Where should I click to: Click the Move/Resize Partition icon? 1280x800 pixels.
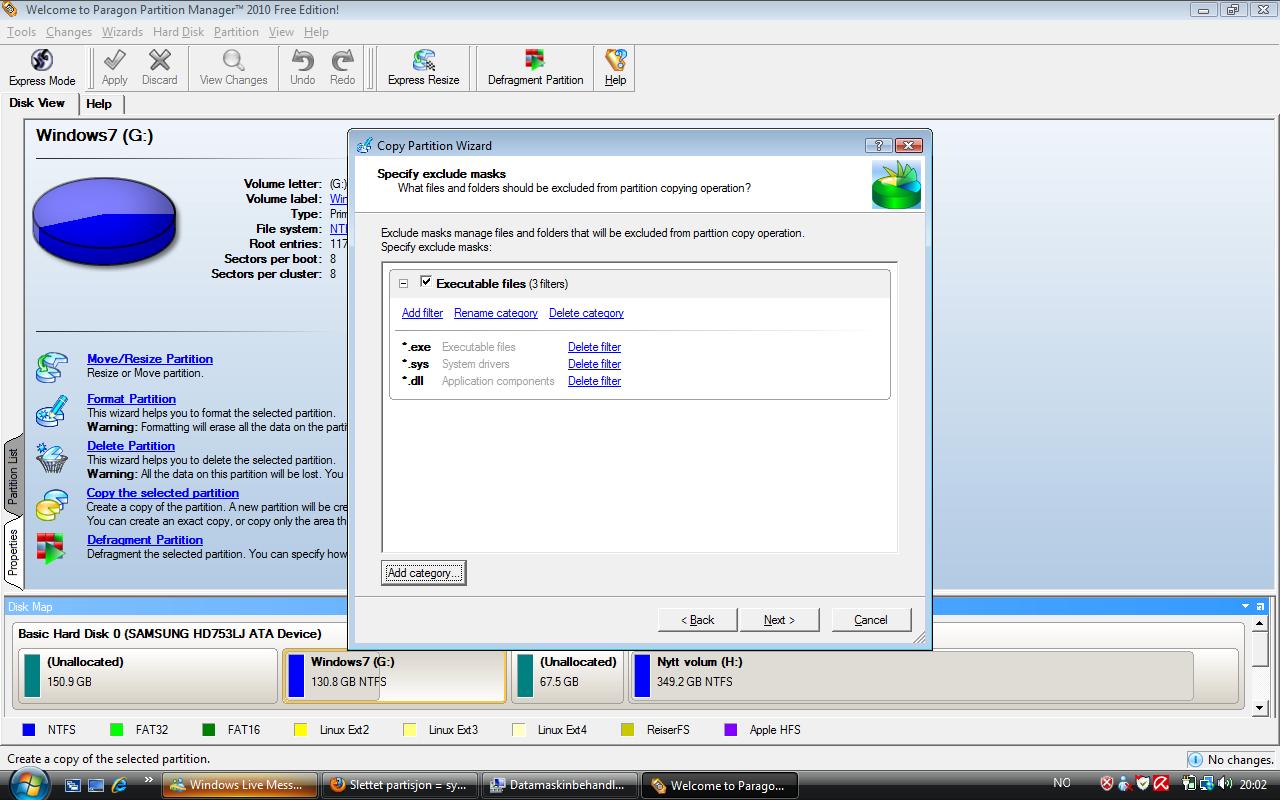(x=52, y=367)
